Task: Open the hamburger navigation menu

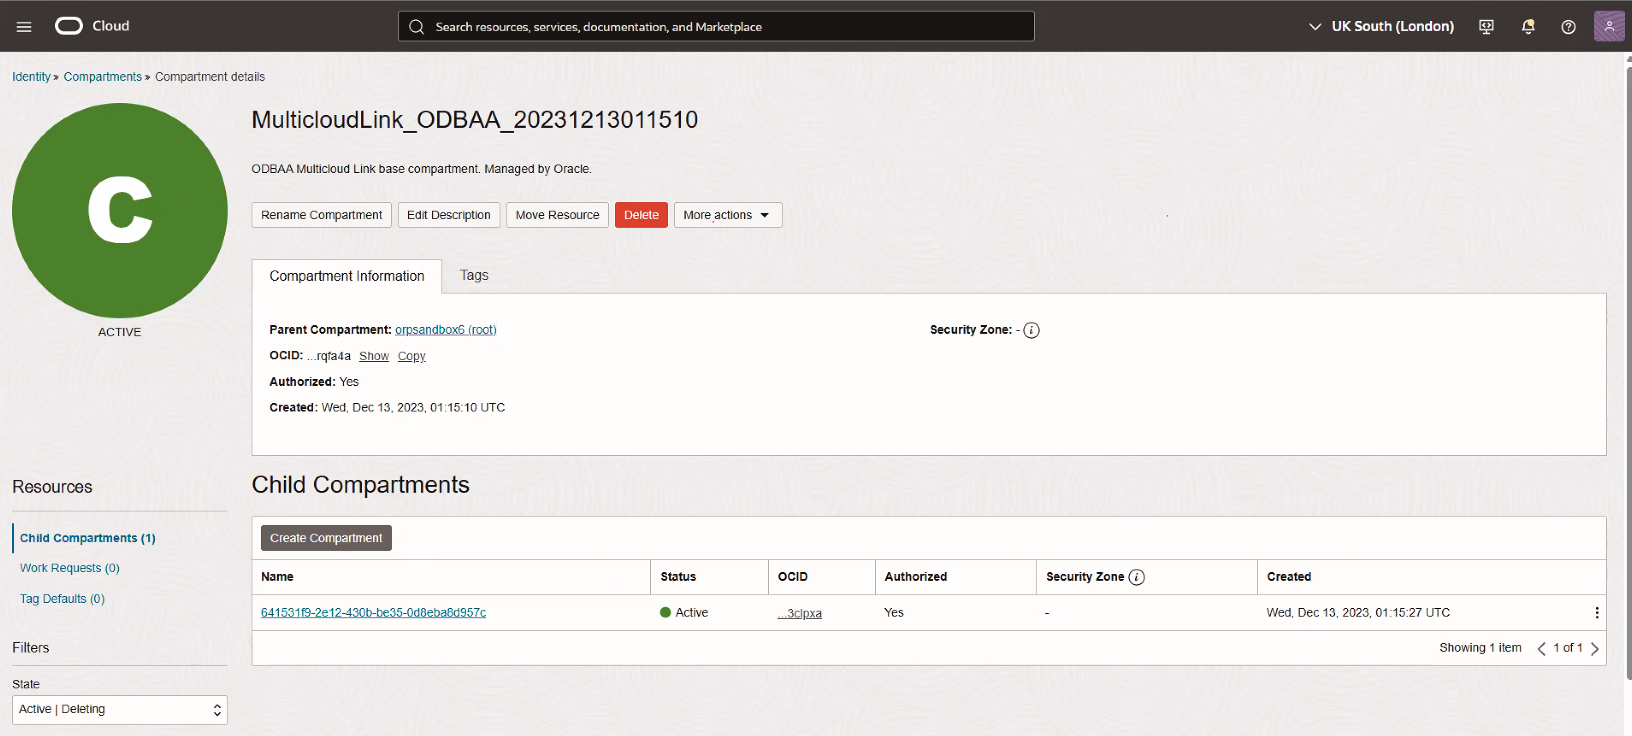Action: pyautogui.click(x=24, y=27)
